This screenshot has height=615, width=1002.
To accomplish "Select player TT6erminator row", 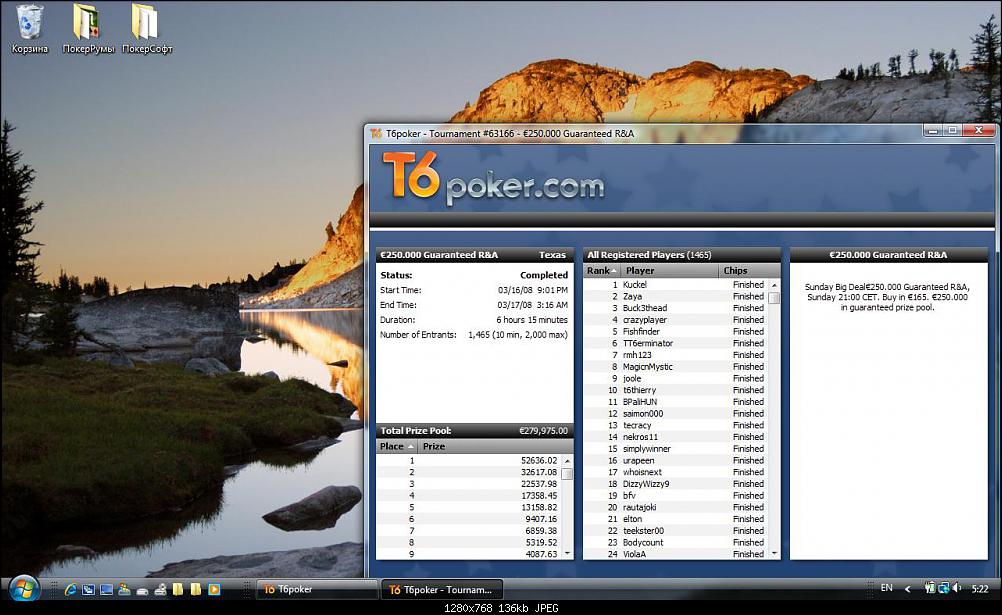I will [x=676, y=343].
